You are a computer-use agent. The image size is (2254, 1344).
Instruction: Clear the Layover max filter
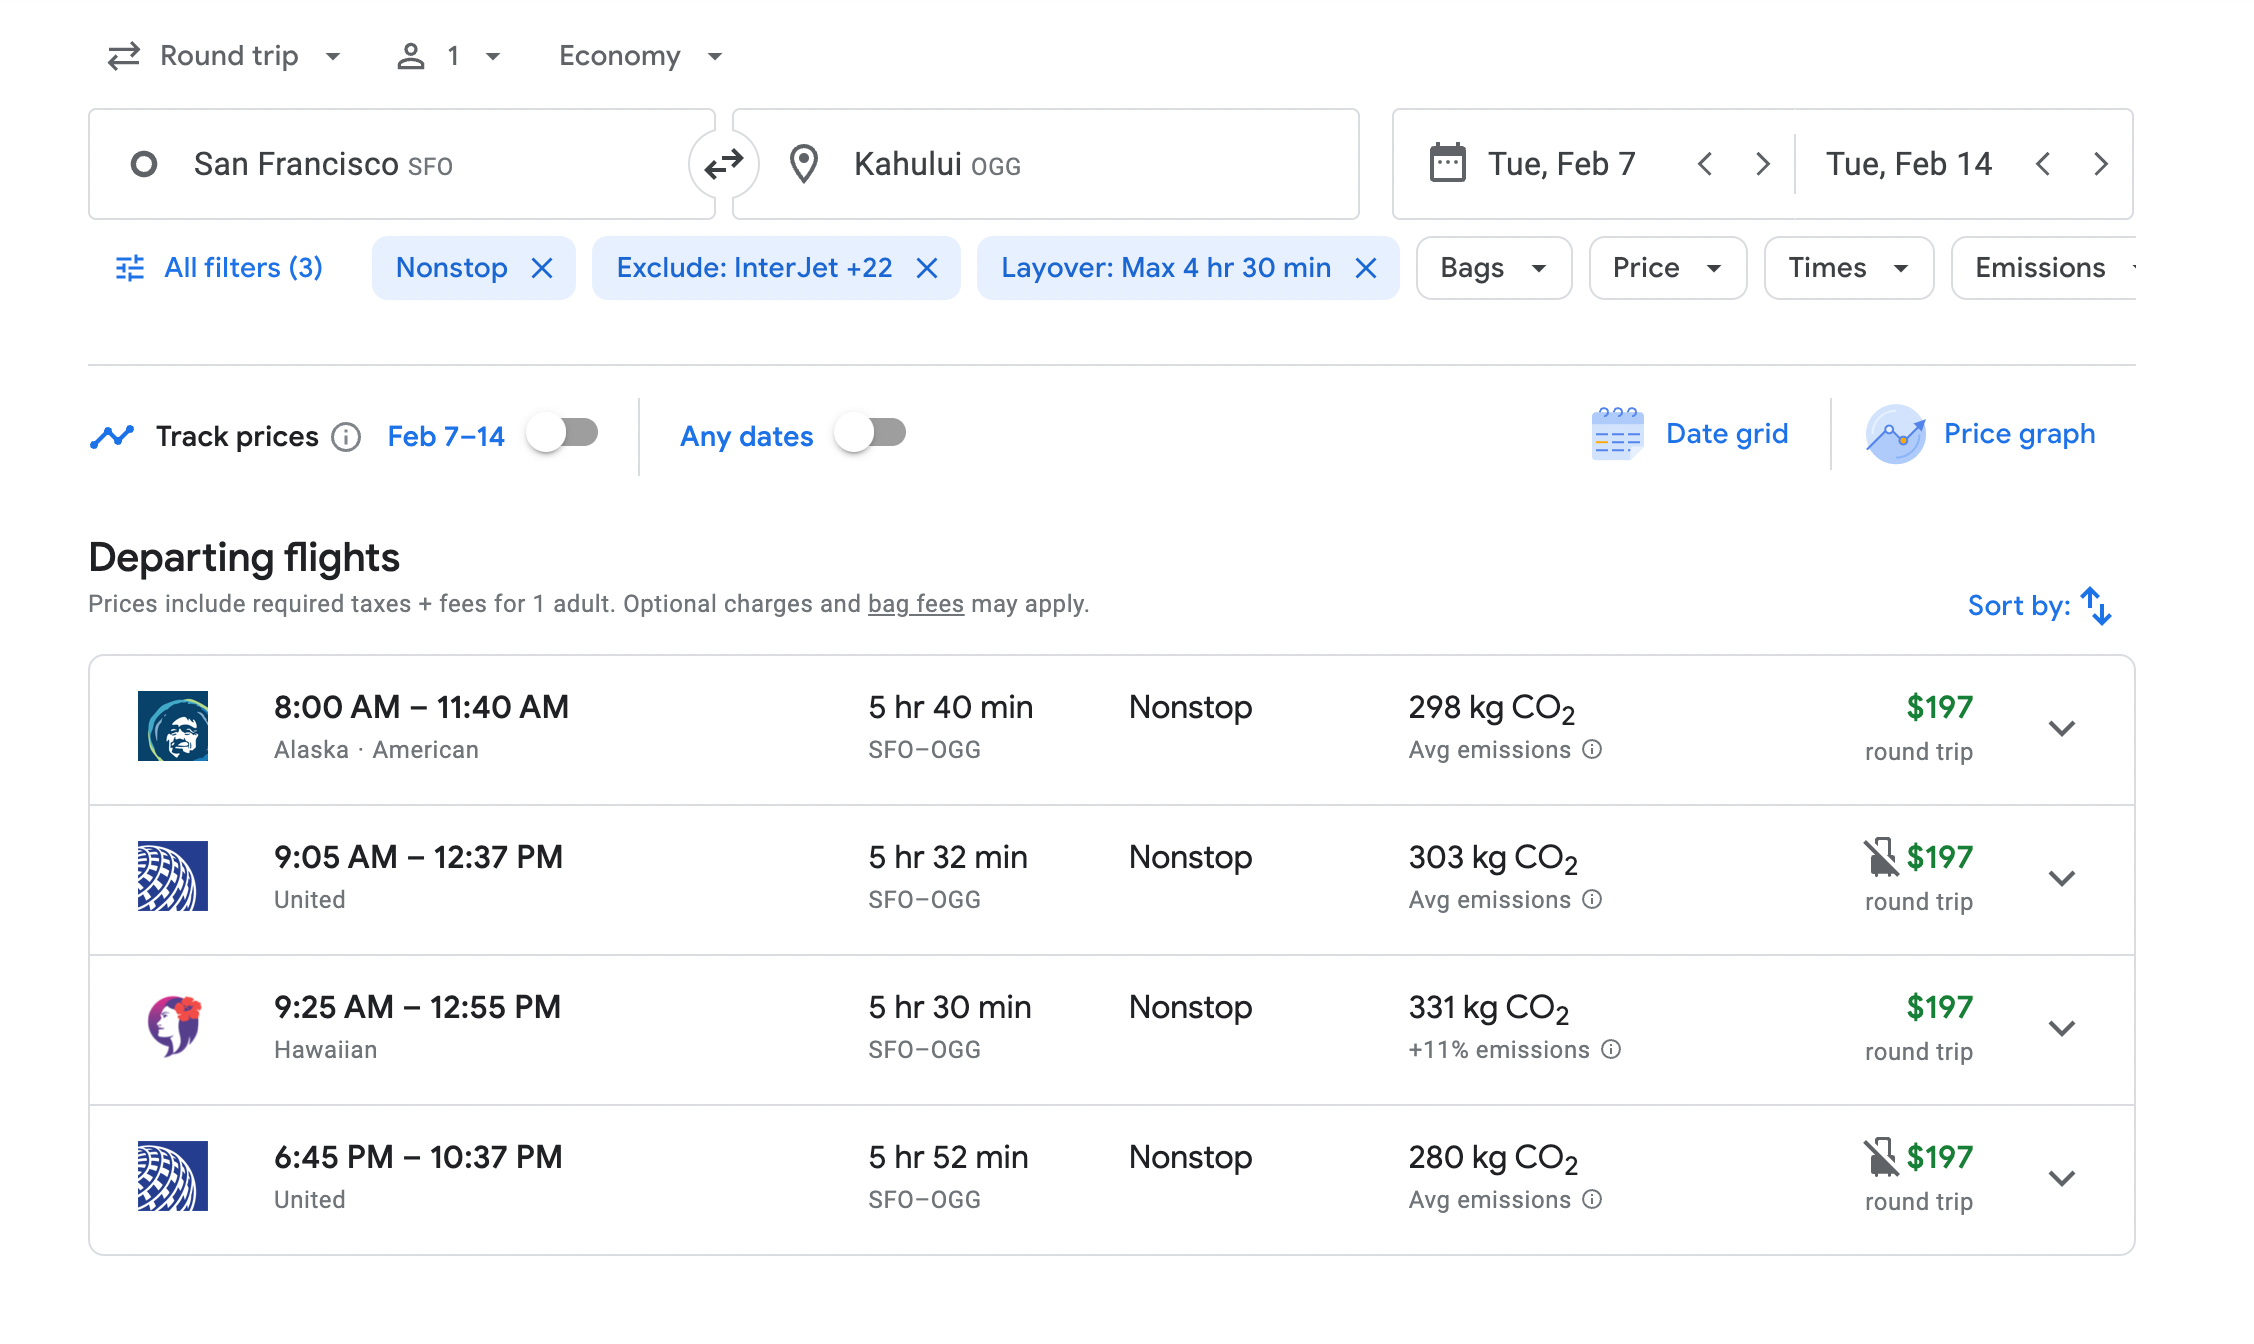click(x=1366, y=268)
